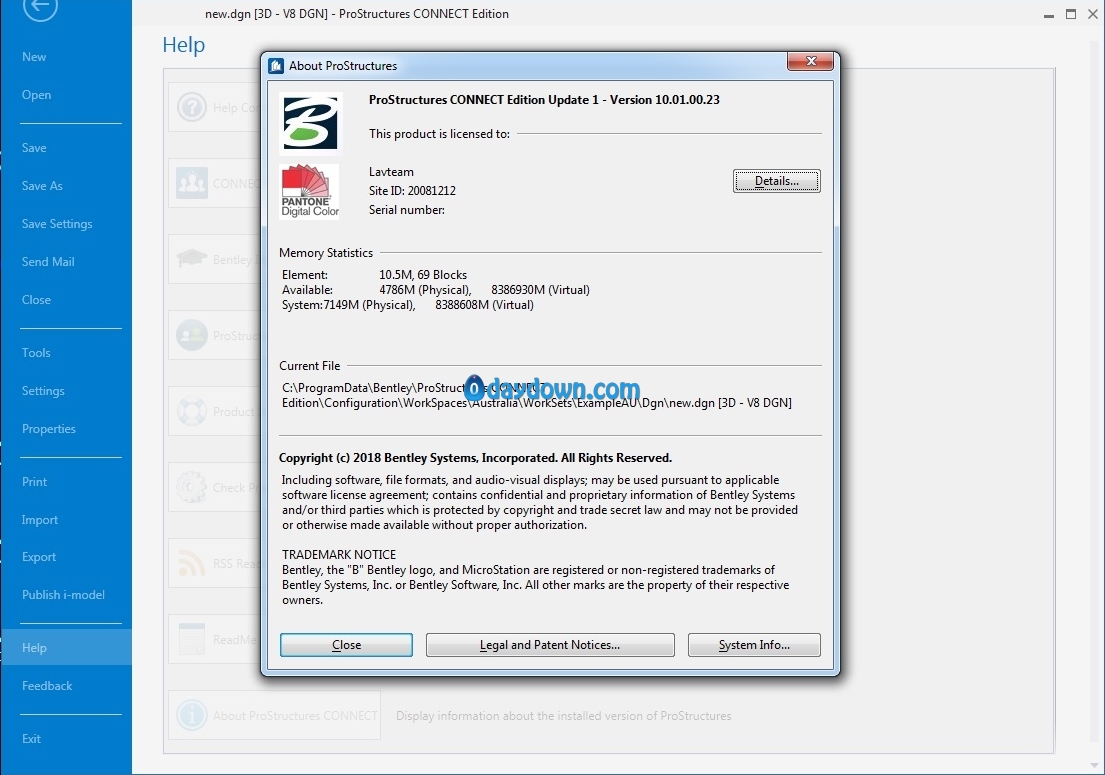1105x775 pixels.
Task: Select the Help sidebar item
Action: 66,647
